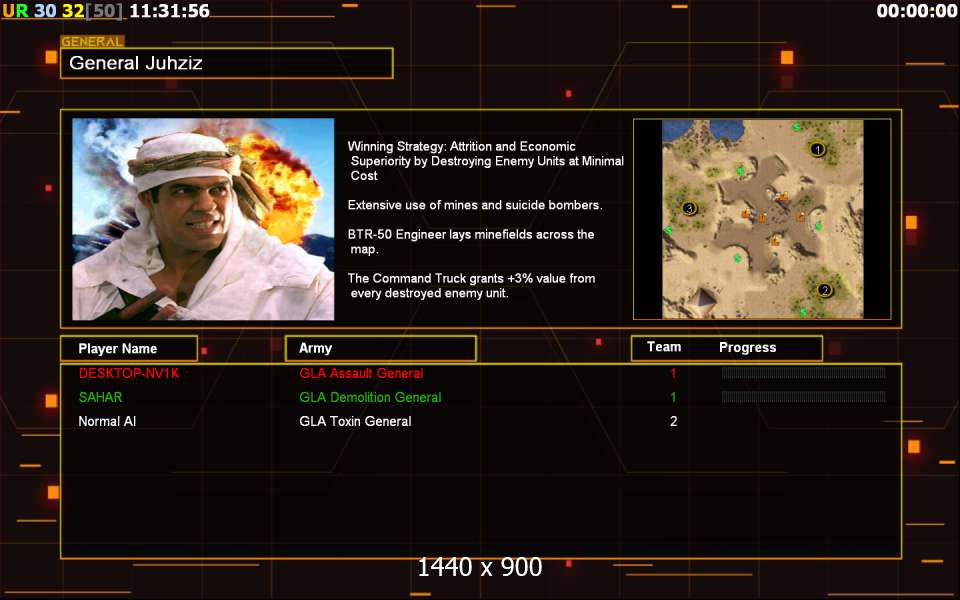Click SAHAR loading progress bar
The image size is (960, 600).
(x=803, y=397)
